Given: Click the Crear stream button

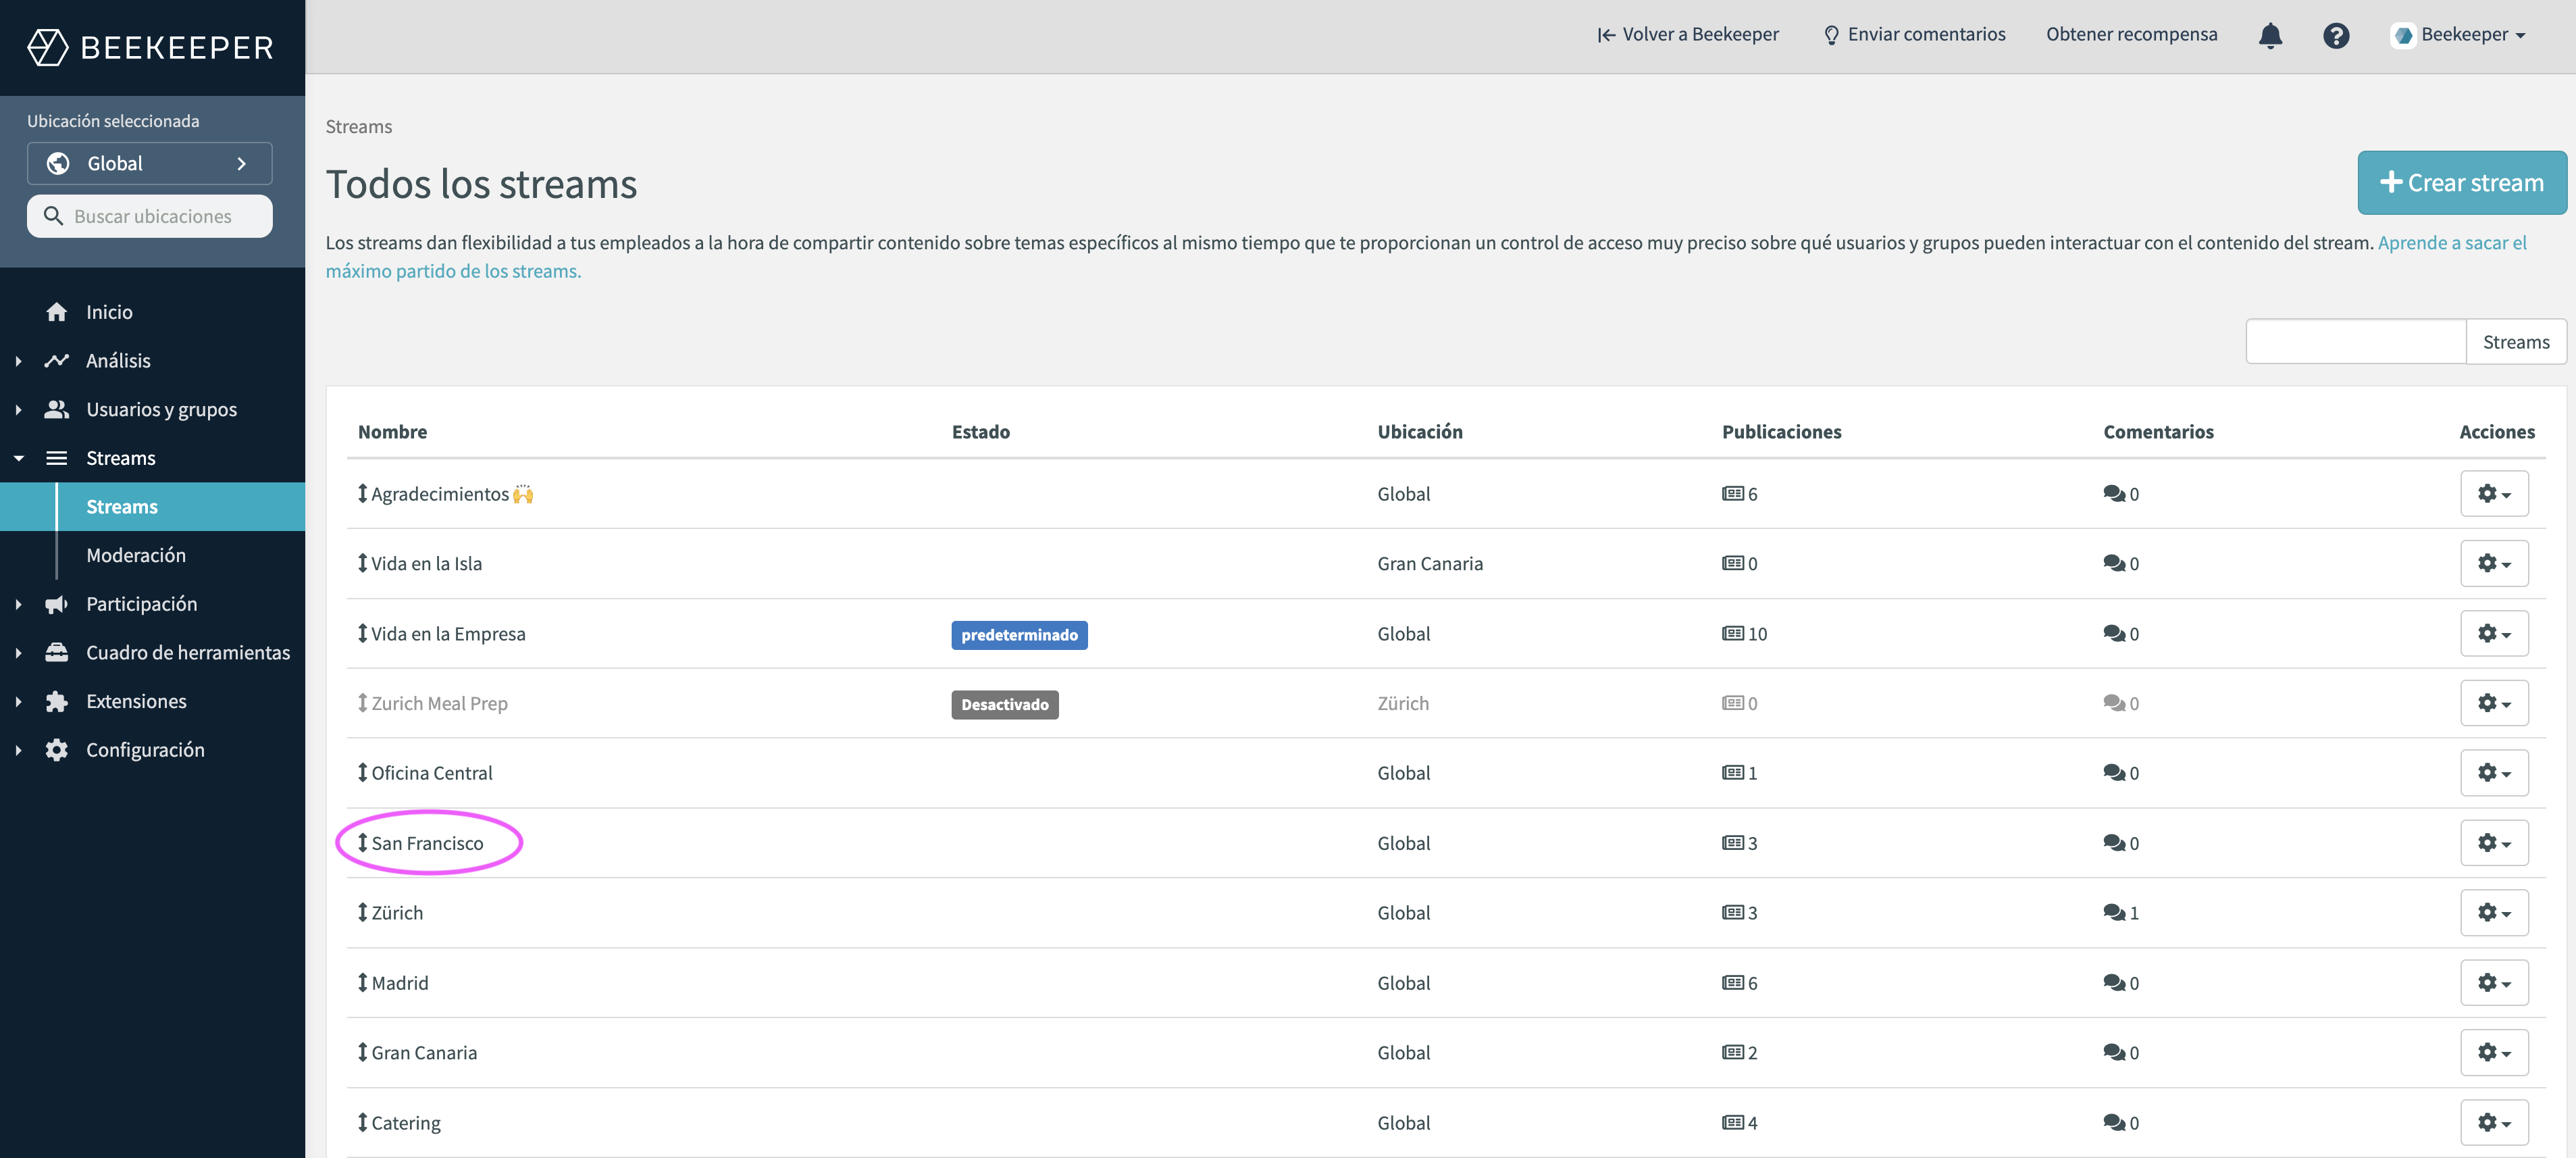Looking at the screenshot, I should coord(2461,183).
